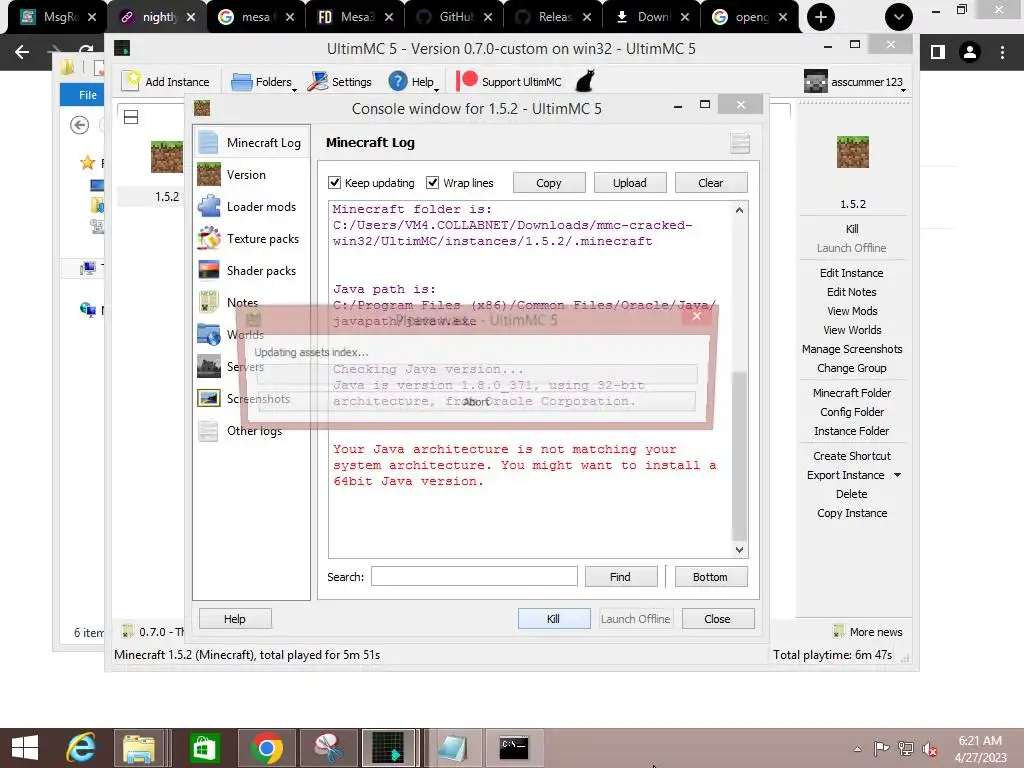This screenshot has width=1024, height=768.
Task: Toggle Keep updating checkbox
Action: point(334,183)
